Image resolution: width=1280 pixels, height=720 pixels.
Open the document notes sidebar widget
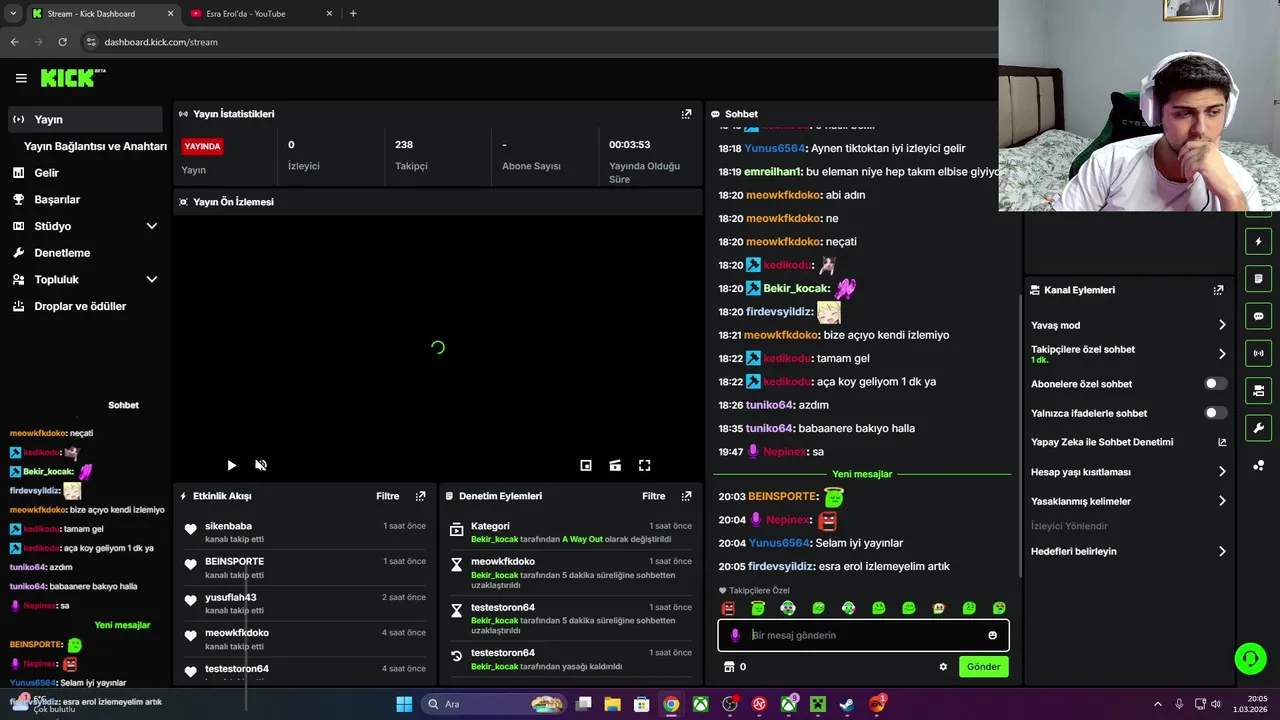1258,279
